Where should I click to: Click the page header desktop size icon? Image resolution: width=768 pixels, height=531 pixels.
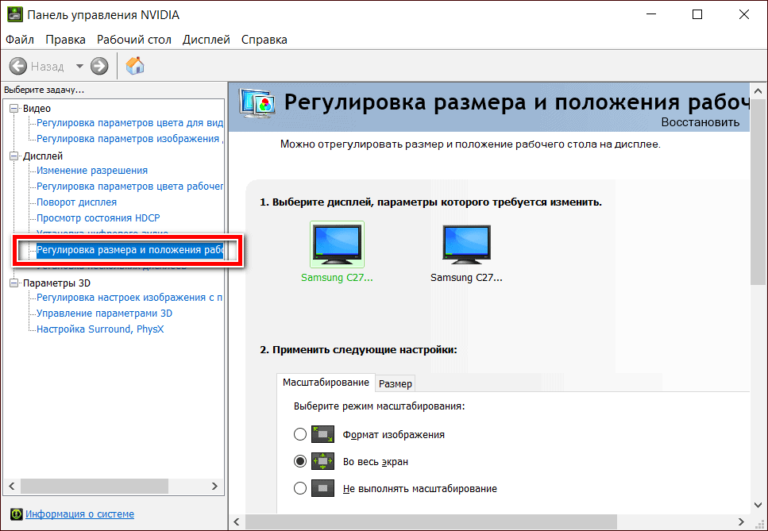[x=257, y=103]
